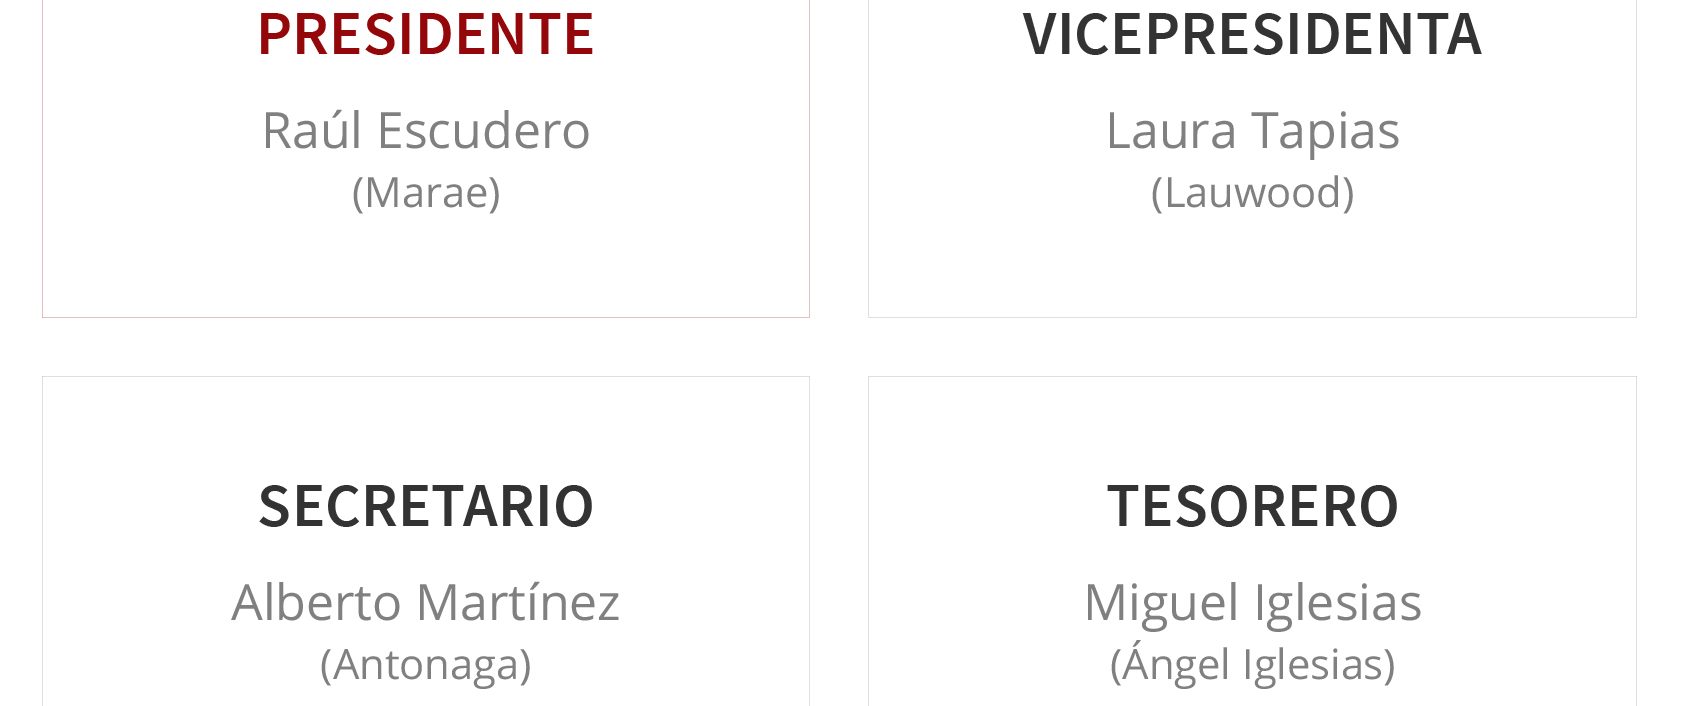
Task: Click the (Ángel Iglesias) company text
Action: [1252, 663]
